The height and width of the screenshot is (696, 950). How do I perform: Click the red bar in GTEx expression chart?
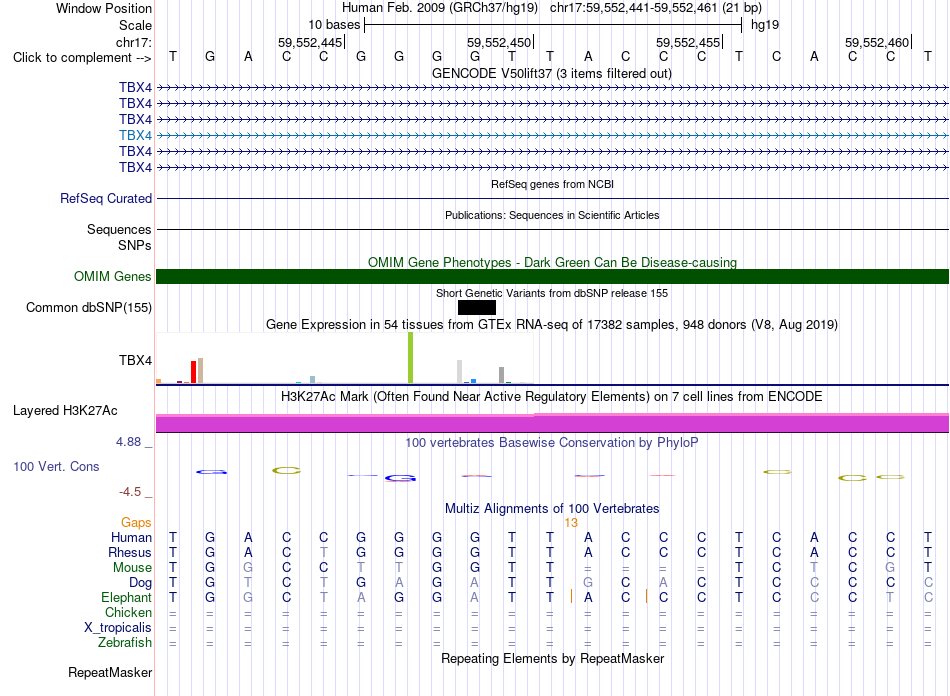(193, 372)
